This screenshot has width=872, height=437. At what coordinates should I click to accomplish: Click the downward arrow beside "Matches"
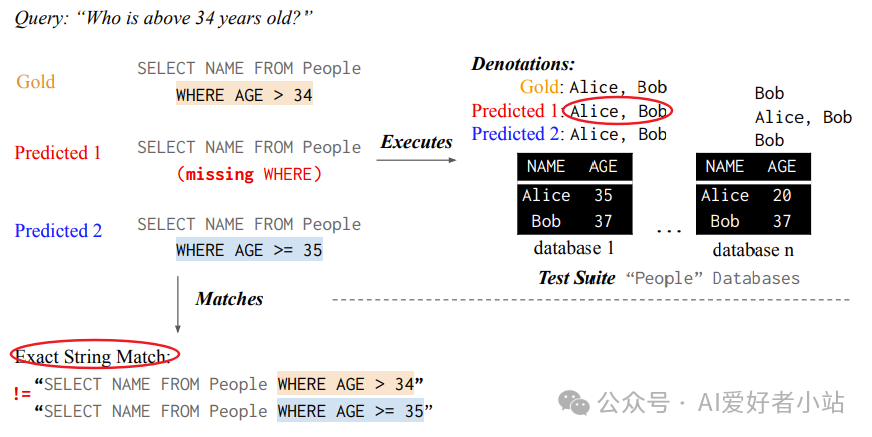point(178,304)
